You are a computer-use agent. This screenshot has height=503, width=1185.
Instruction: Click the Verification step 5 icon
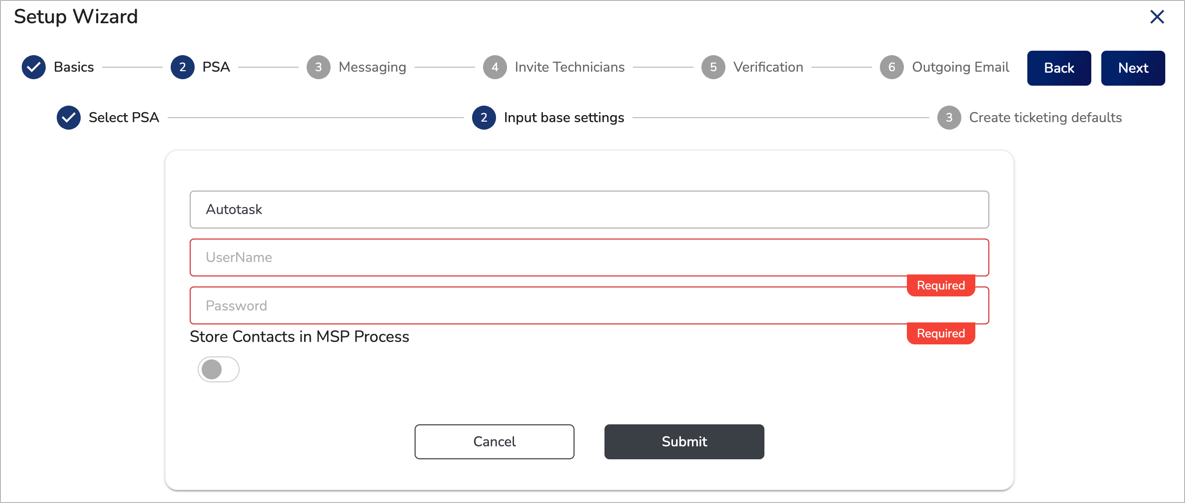[x=713, y=68]
